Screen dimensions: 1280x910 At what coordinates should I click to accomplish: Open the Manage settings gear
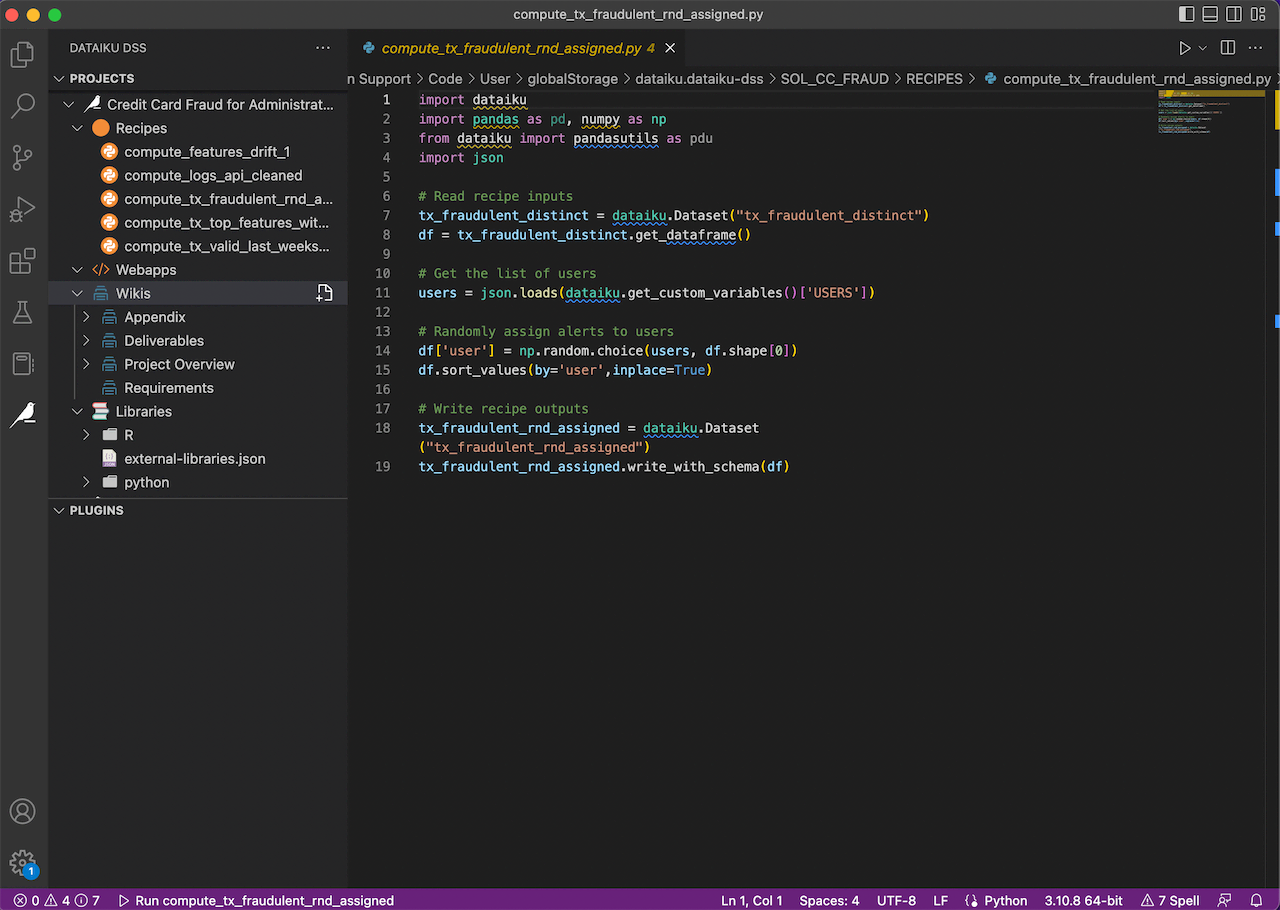click(x=22, y=863)
